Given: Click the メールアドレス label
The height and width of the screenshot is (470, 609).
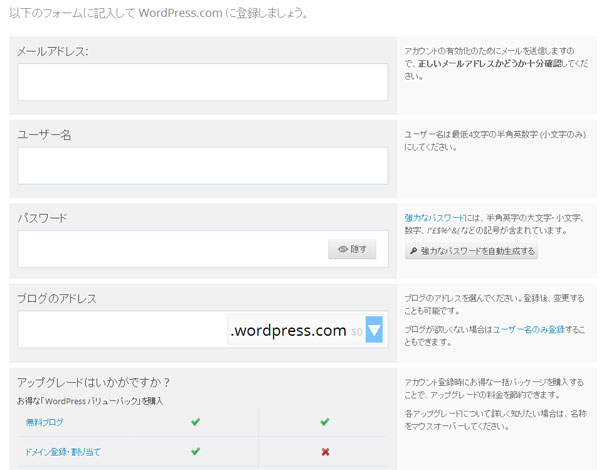Looking at the screenshot, I should (53, 51).
